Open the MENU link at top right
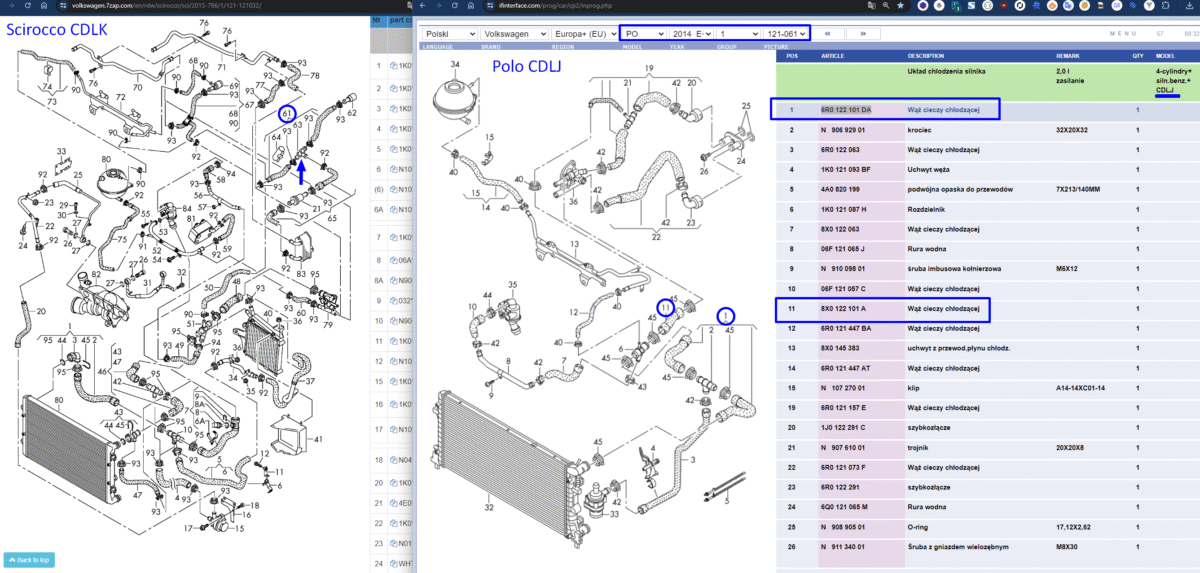This screenshot has height=573, width=1200. pyautogui.click(x=1124, y=34)
